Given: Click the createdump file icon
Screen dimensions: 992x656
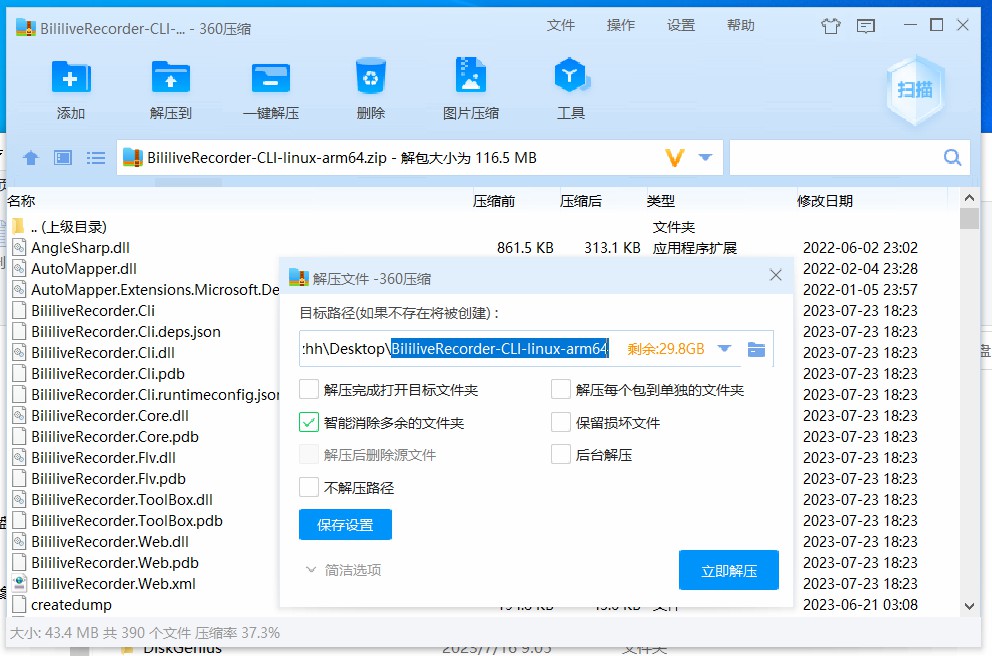Looking at the screenshot, I should (x=20, y=604).
